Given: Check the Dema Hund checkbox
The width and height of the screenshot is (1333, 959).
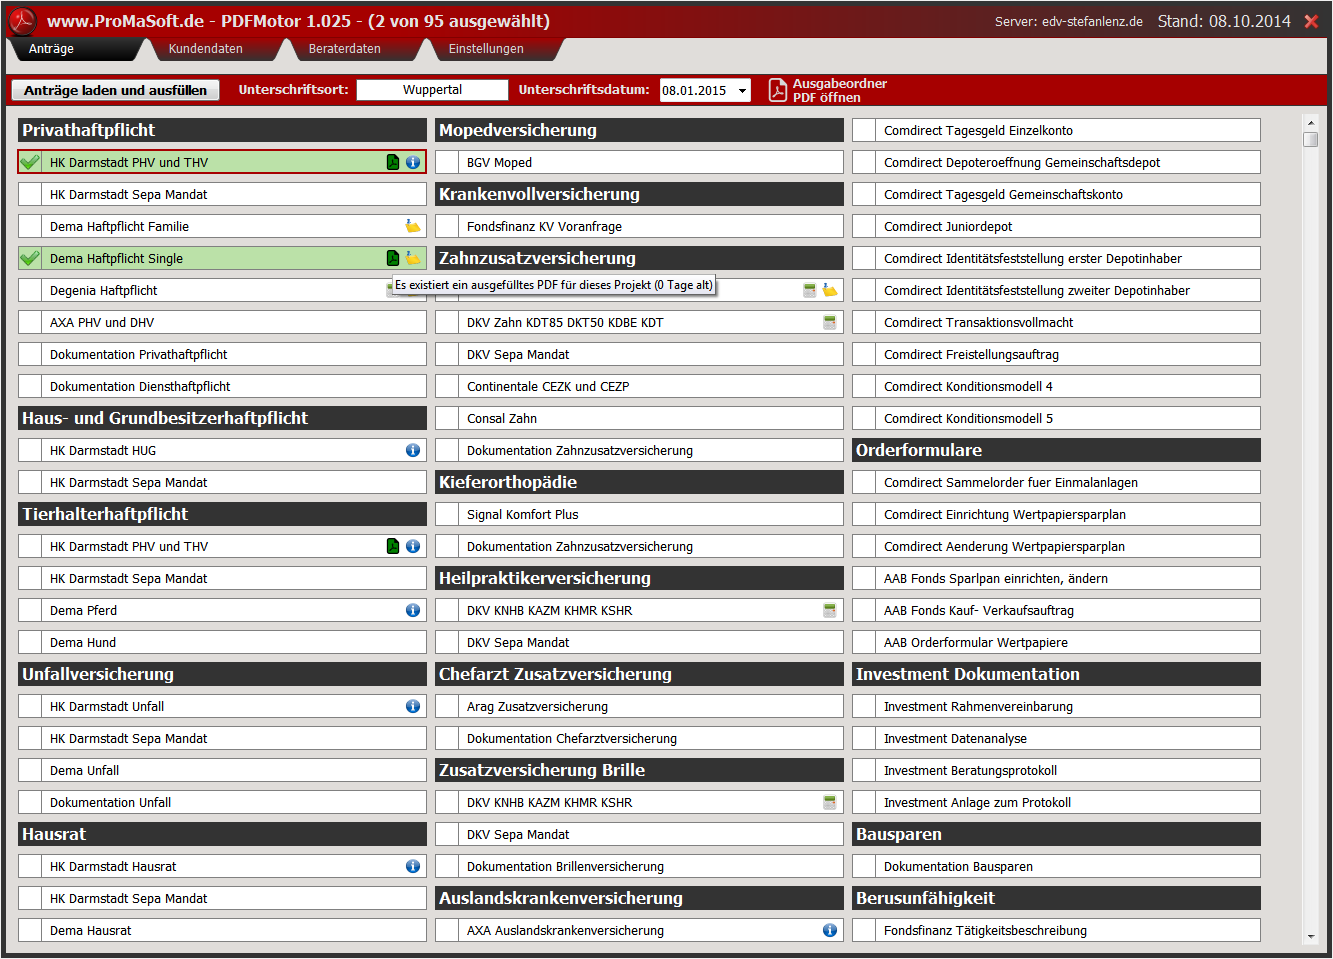Looking at the screenshot, I should click(x=30, y=642).
